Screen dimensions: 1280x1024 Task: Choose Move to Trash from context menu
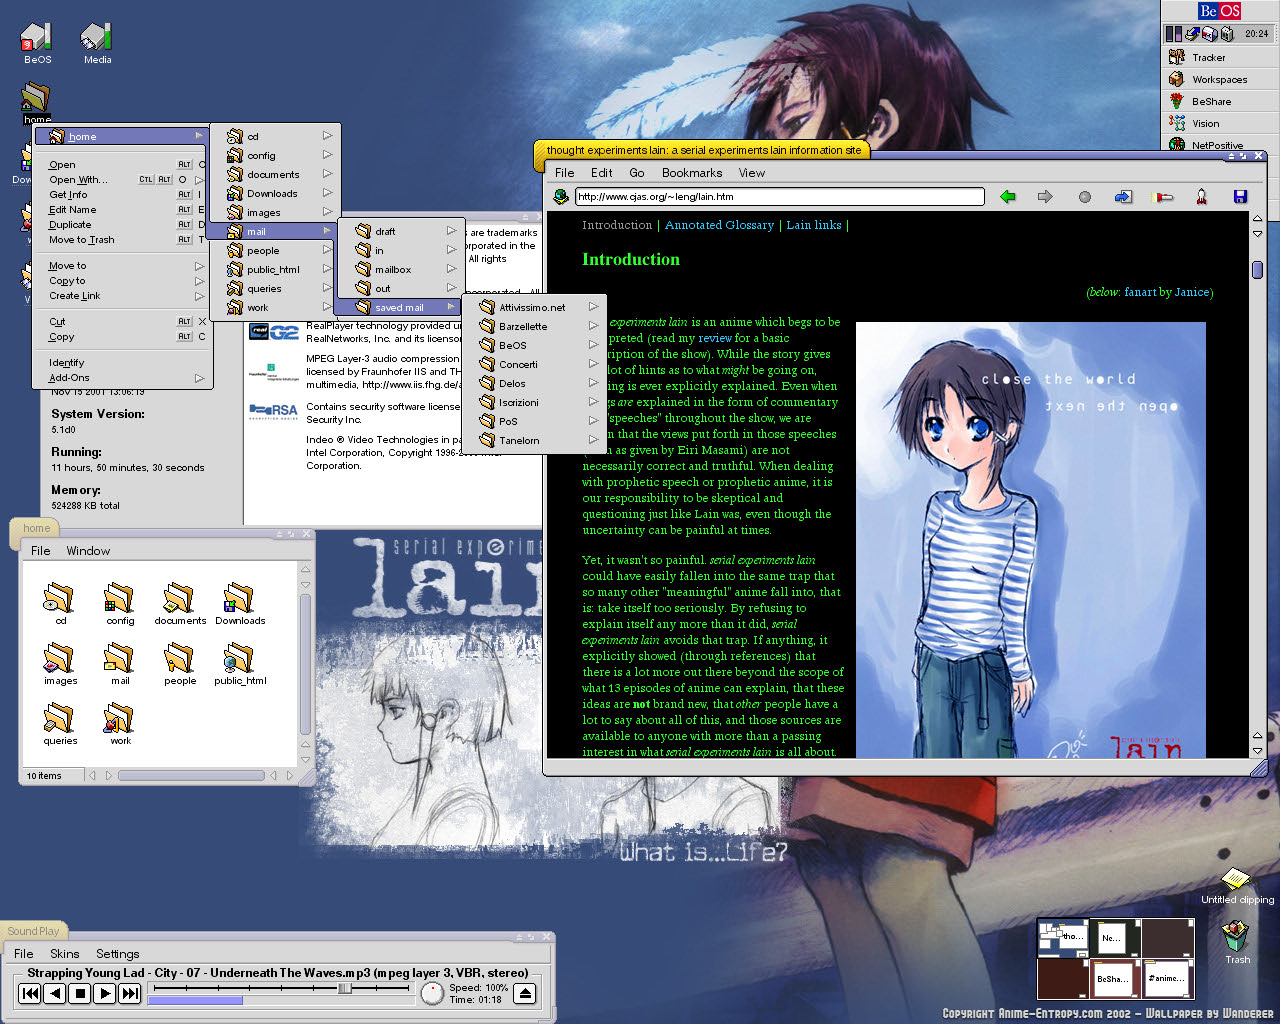pyautogui.click(x=123, y=240)
